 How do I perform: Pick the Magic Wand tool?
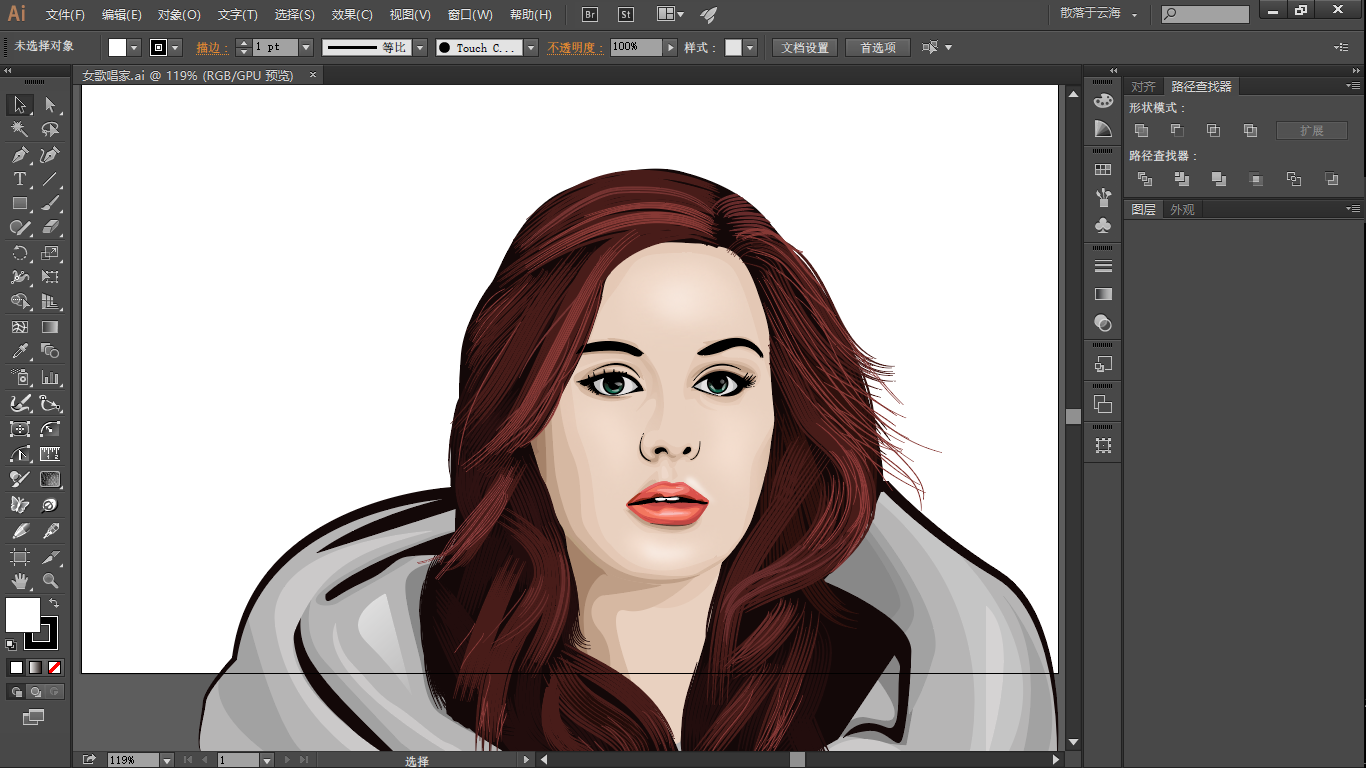click(x=19, y=129)
